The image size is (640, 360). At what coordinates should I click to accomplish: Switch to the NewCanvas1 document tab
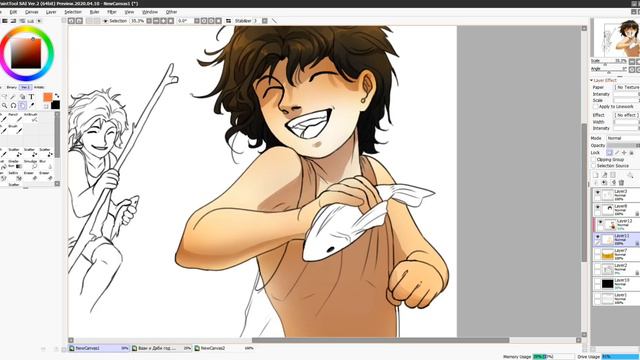click(99, 348)
